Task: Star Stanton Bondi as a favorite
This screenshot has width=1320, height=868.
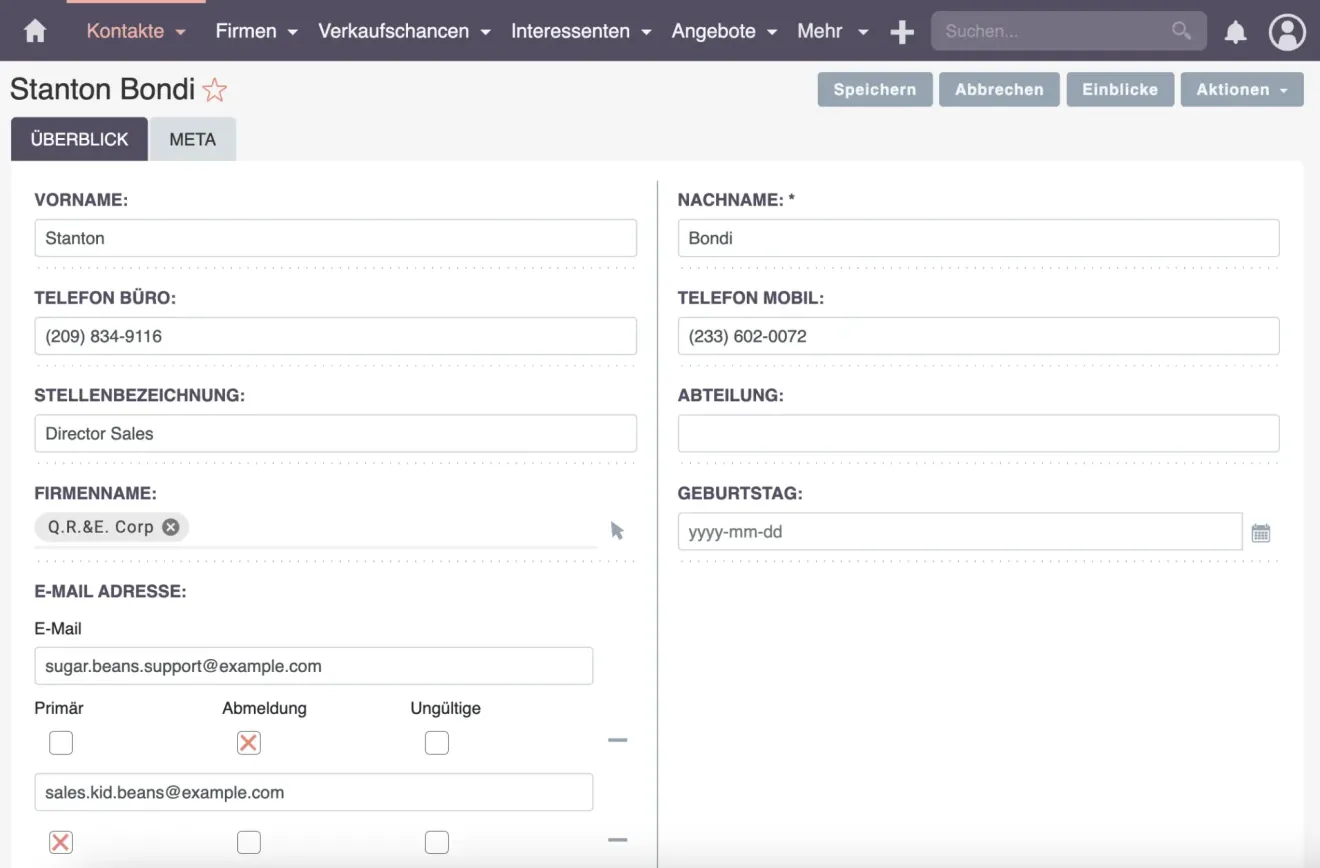Action: point(214,89)
